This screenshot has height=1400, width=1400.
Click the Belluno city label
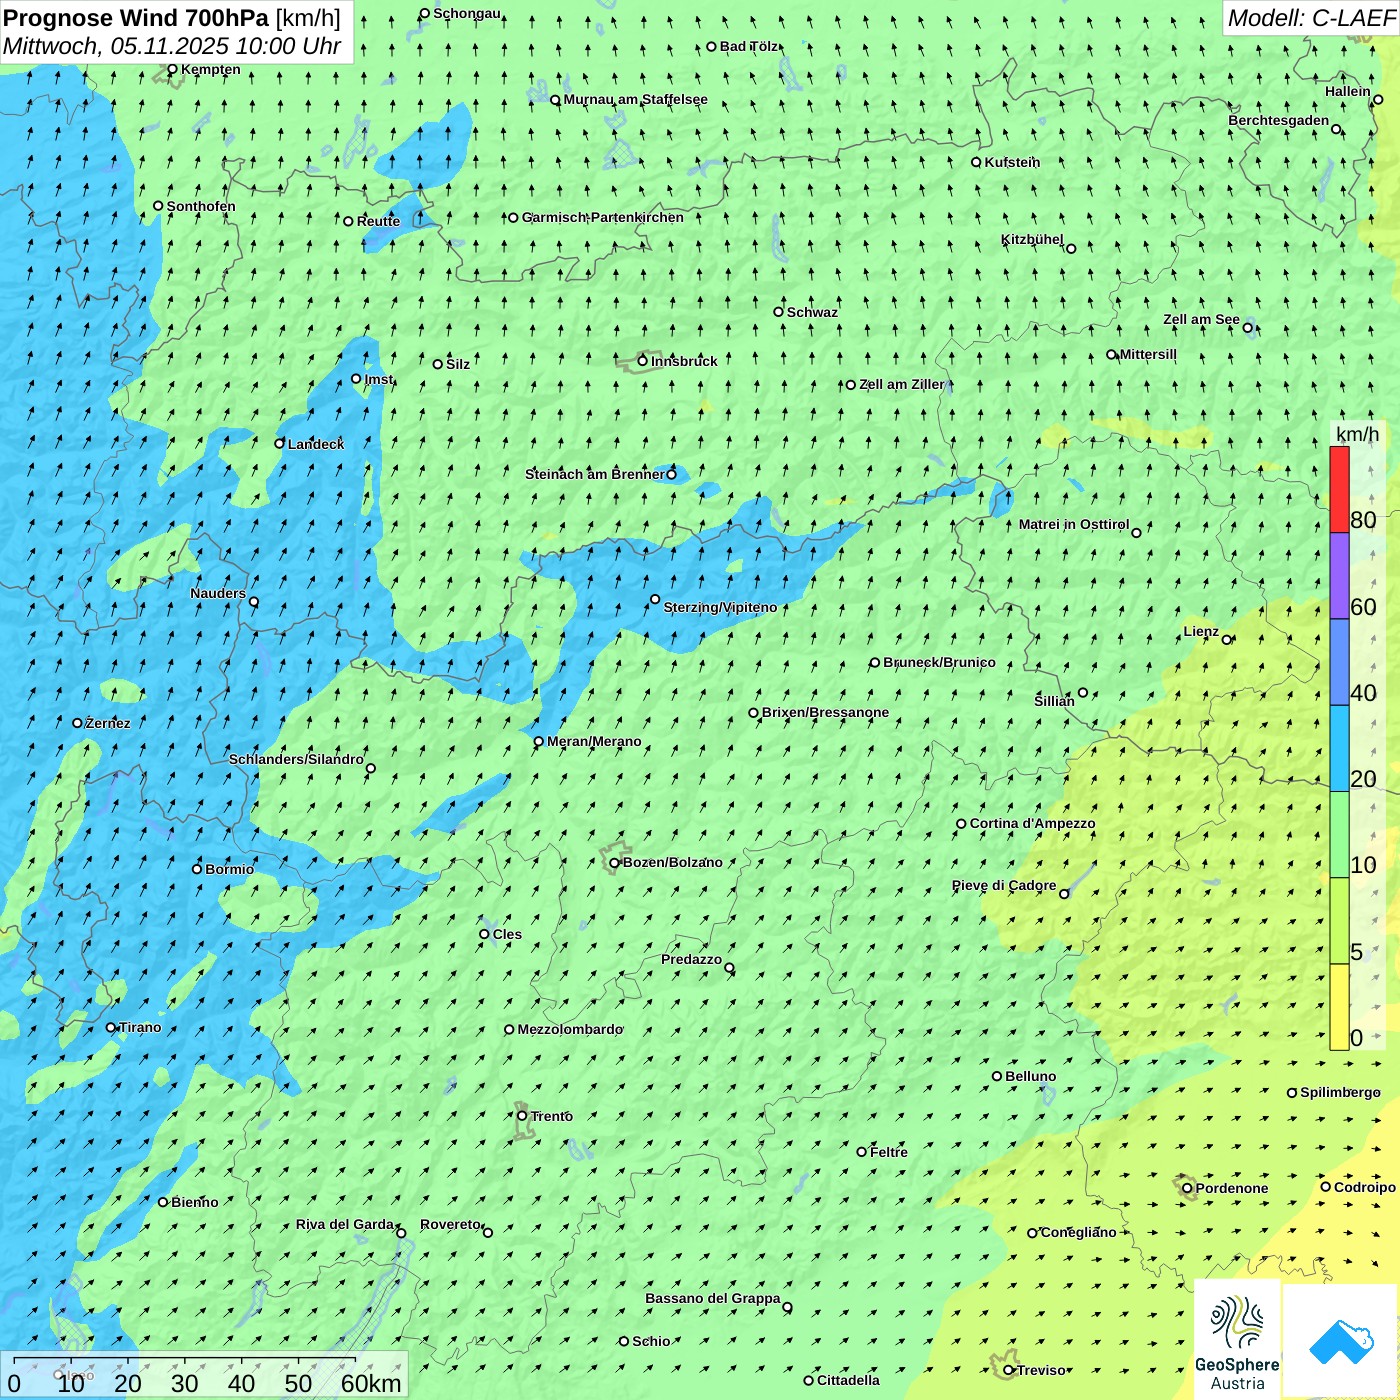click(x=1030, y=1076)
